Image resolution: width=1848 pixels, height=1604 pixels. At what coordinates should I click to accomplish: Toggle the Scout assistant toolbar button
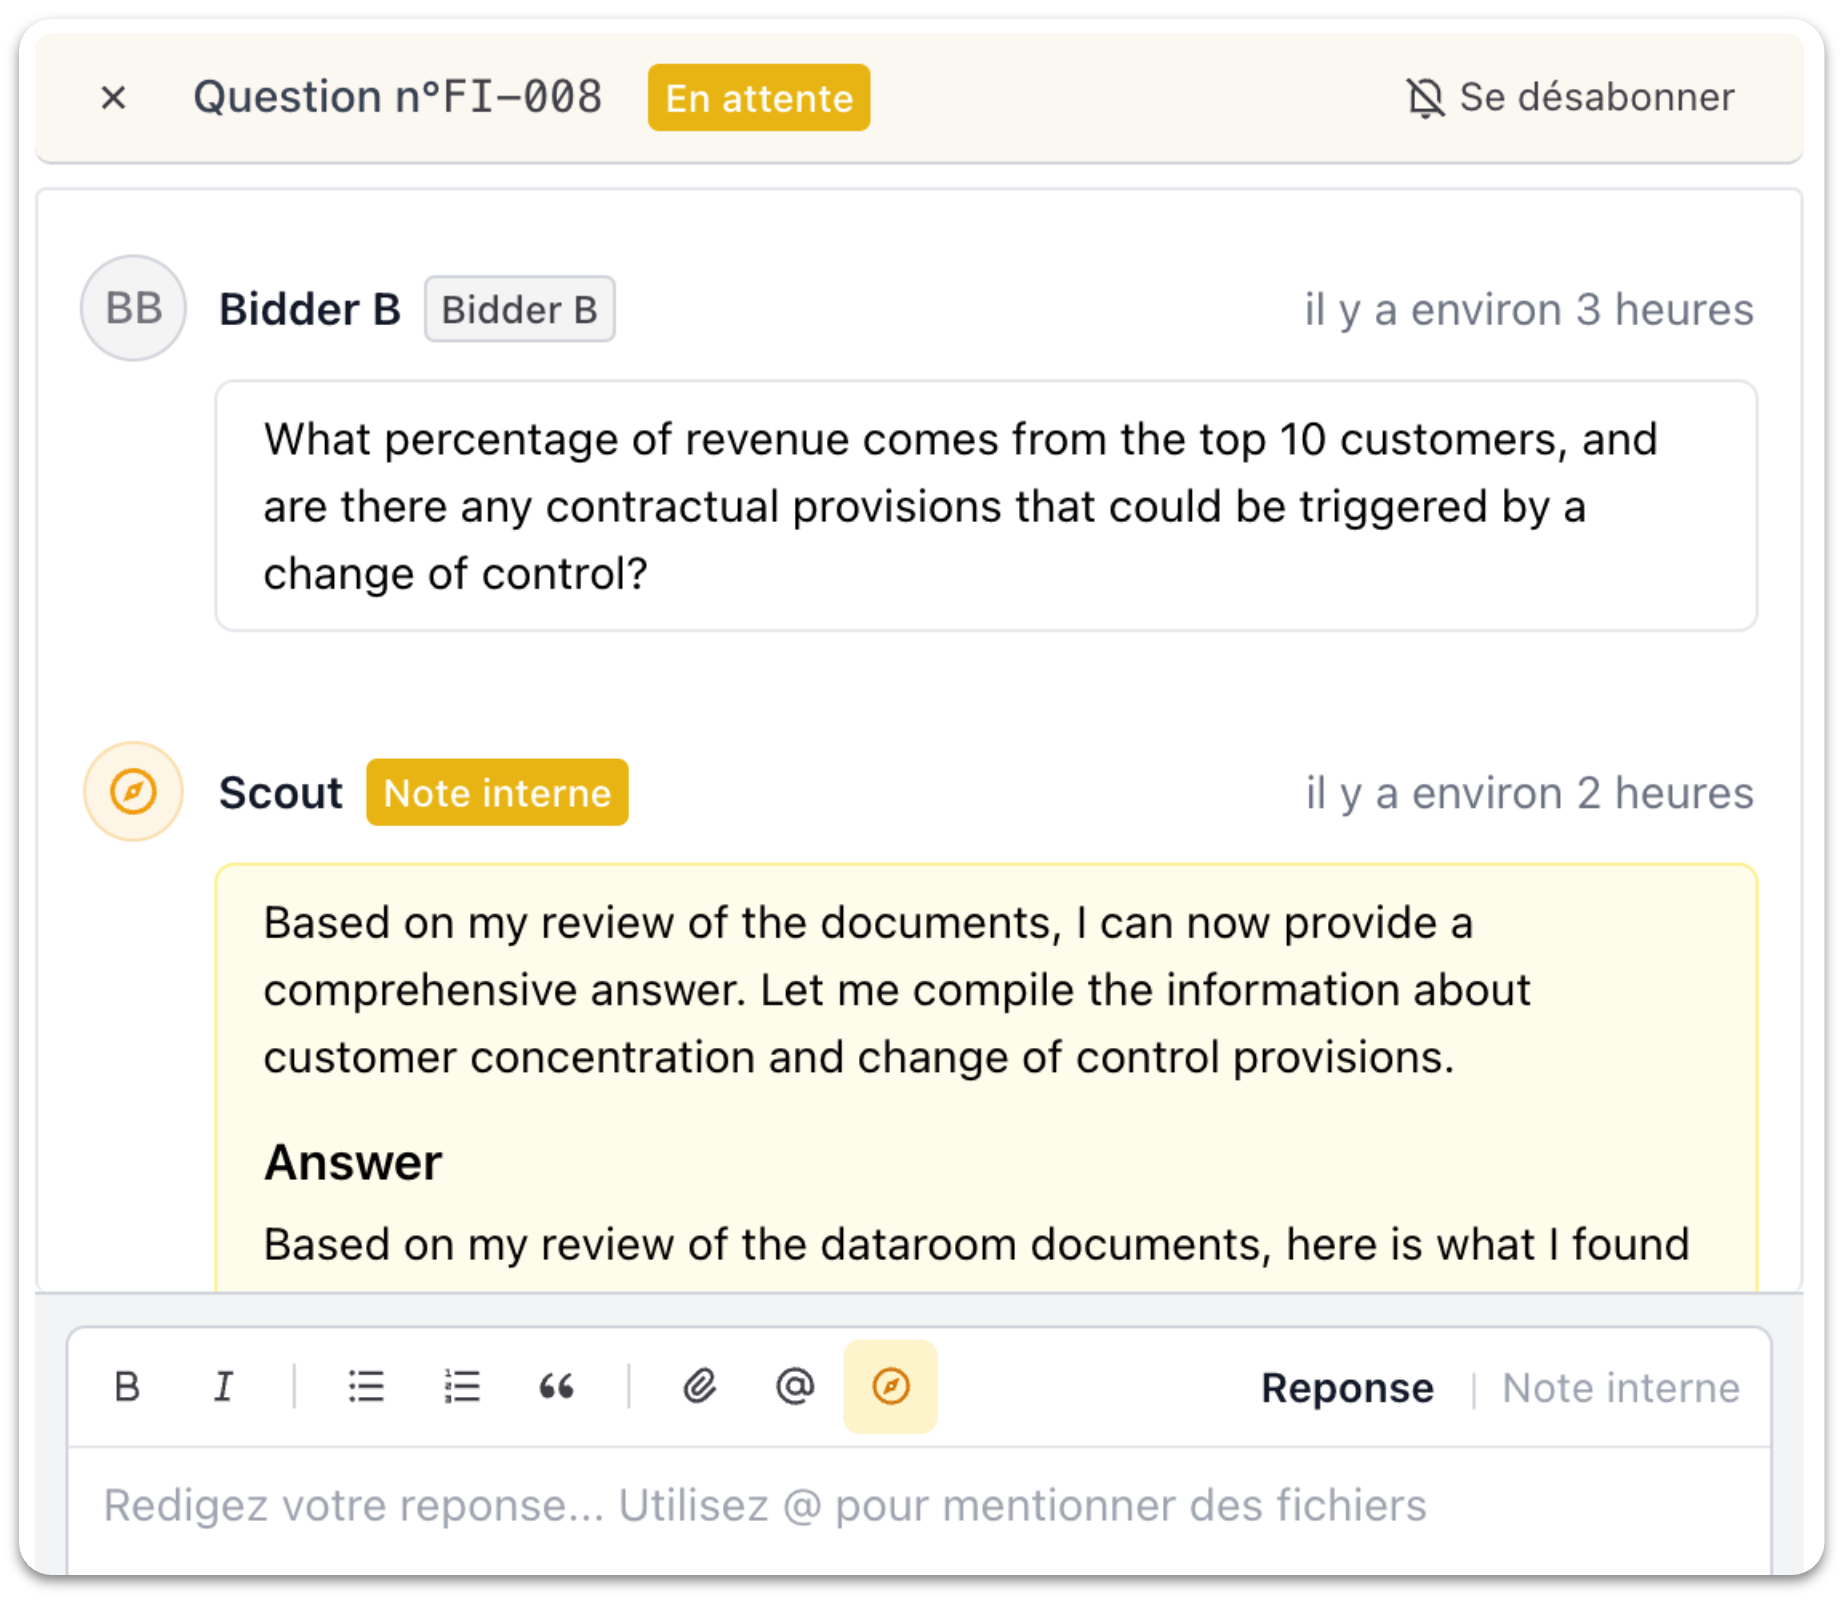tap(890, 1387)
